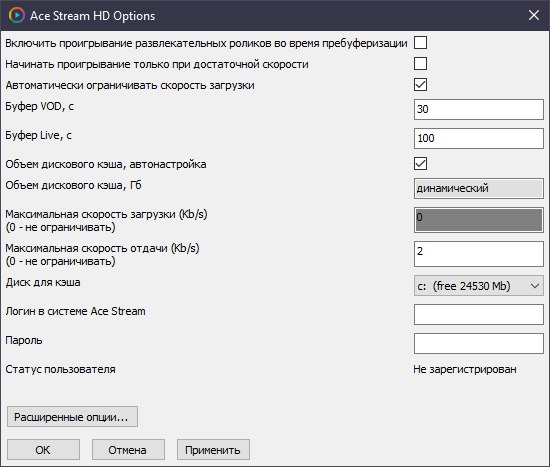The width and height of the screenshot is (550, 467).
Task: Uncheck disk cache auto-tuning 'автонастройка' checkbox
Action: (420, 164)
